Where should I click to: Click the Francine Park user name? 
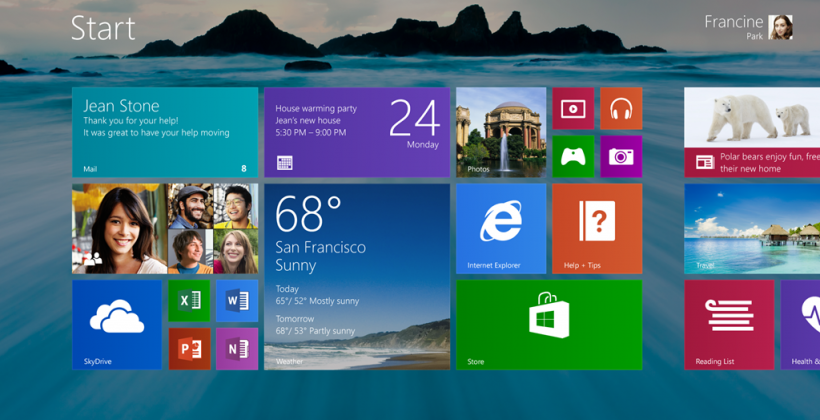[734, 27]
